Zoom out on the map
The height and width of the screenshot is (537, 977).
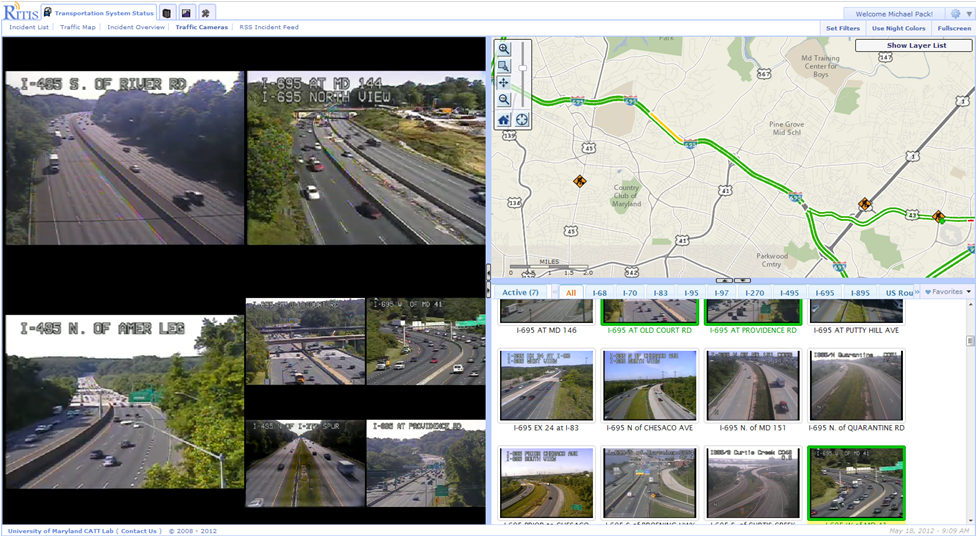coord(504,100)
